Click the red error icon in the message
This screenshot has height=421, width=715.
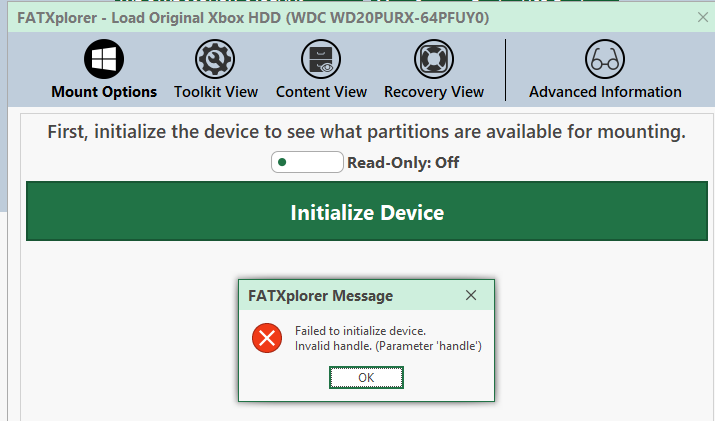point(267,338)
